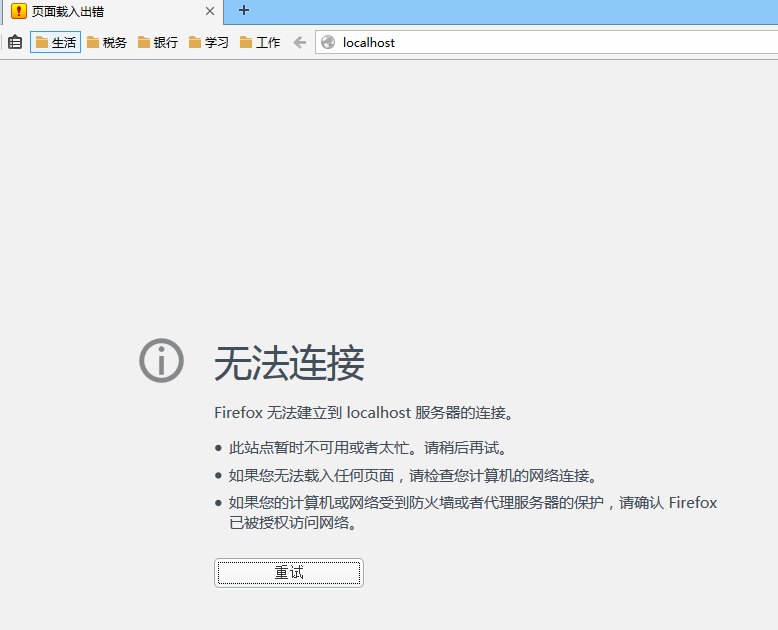778x630 pixels.
Task: Open the 学习 bookmark folder
Action: (x=209, y=42)
